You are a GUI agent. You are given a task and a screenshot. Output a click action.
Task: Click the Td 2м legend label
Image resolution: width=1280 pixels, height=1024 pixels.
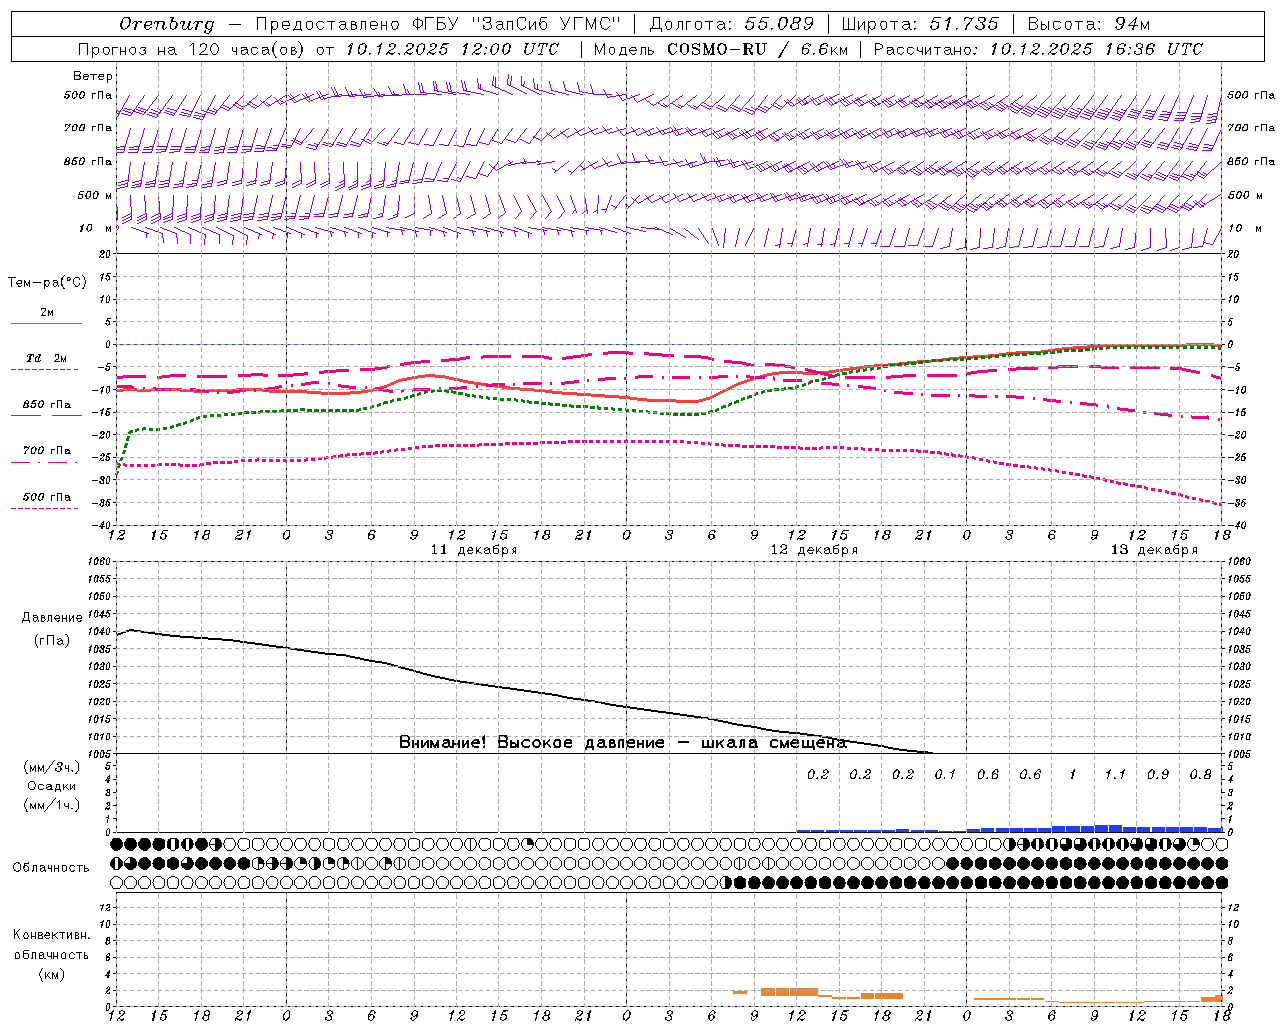point(47,358)
